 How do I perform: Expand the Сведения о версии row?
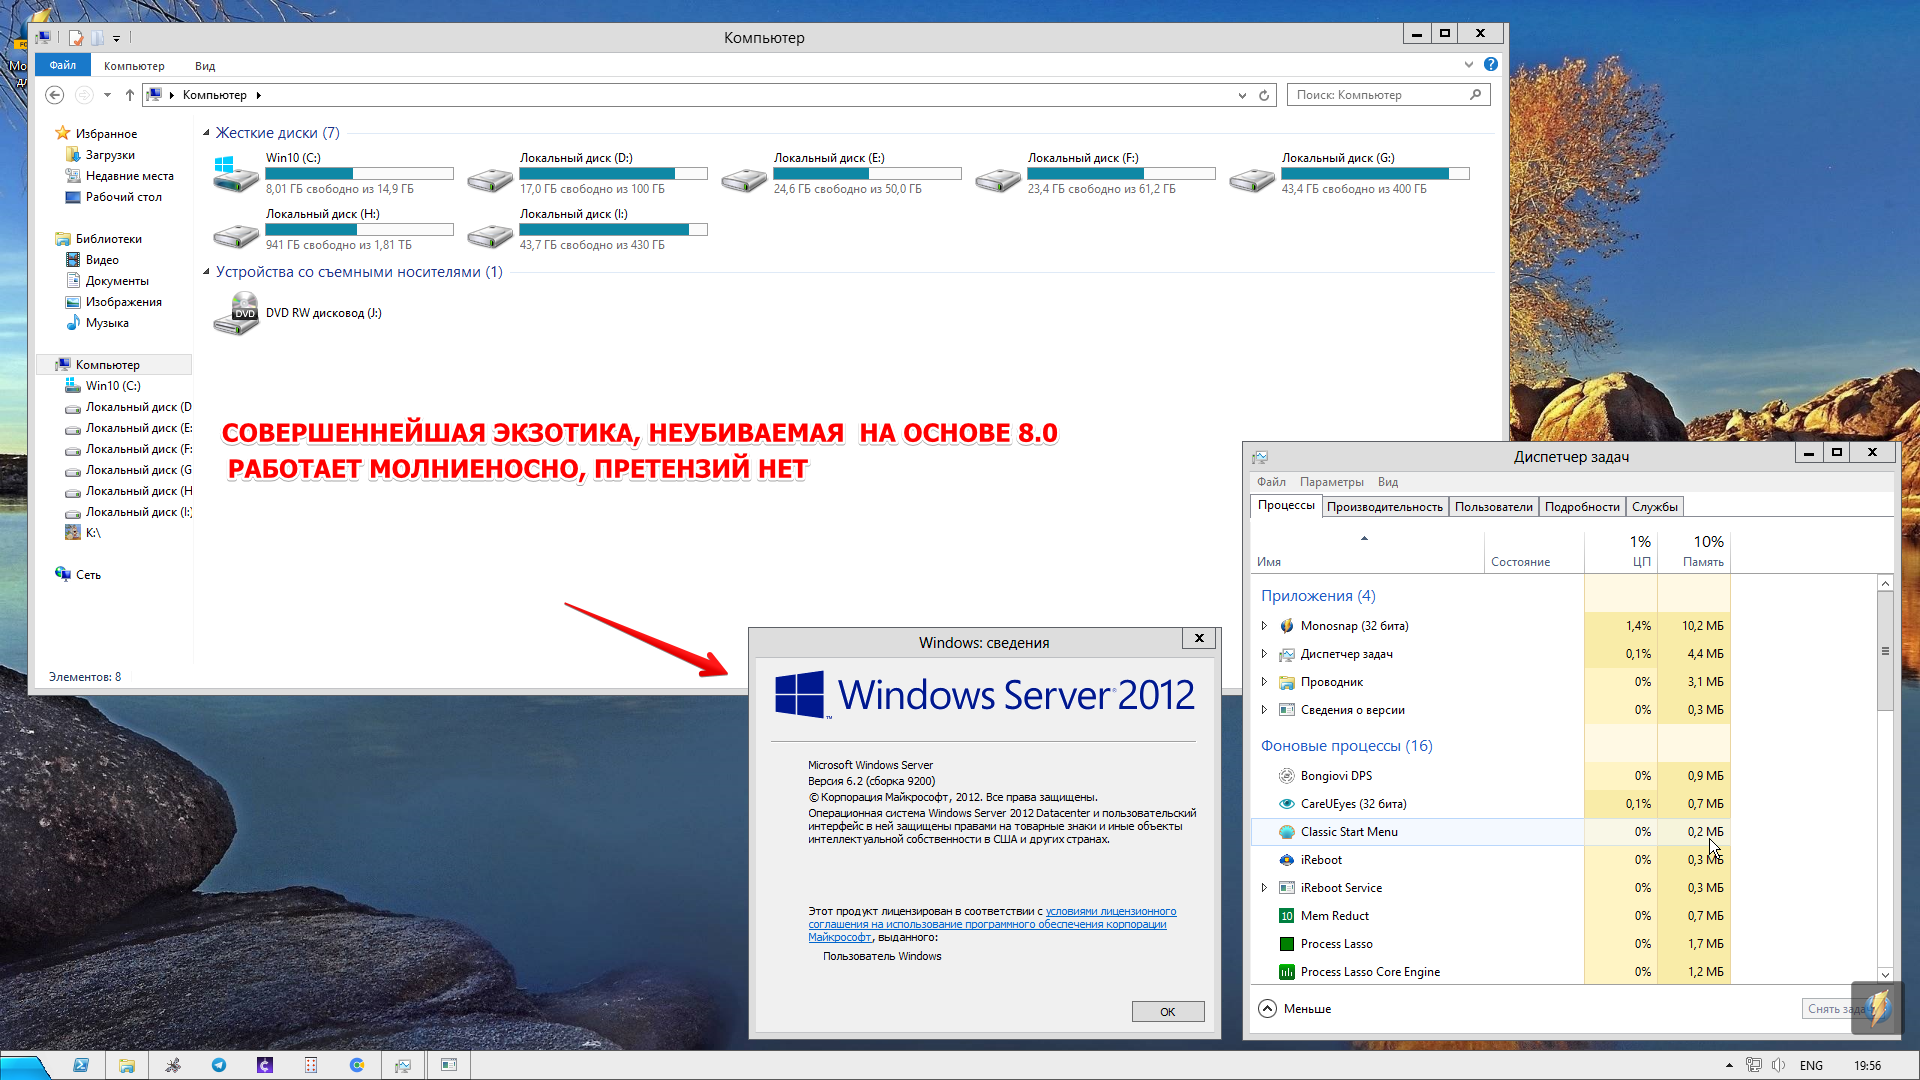(1264, 710)
